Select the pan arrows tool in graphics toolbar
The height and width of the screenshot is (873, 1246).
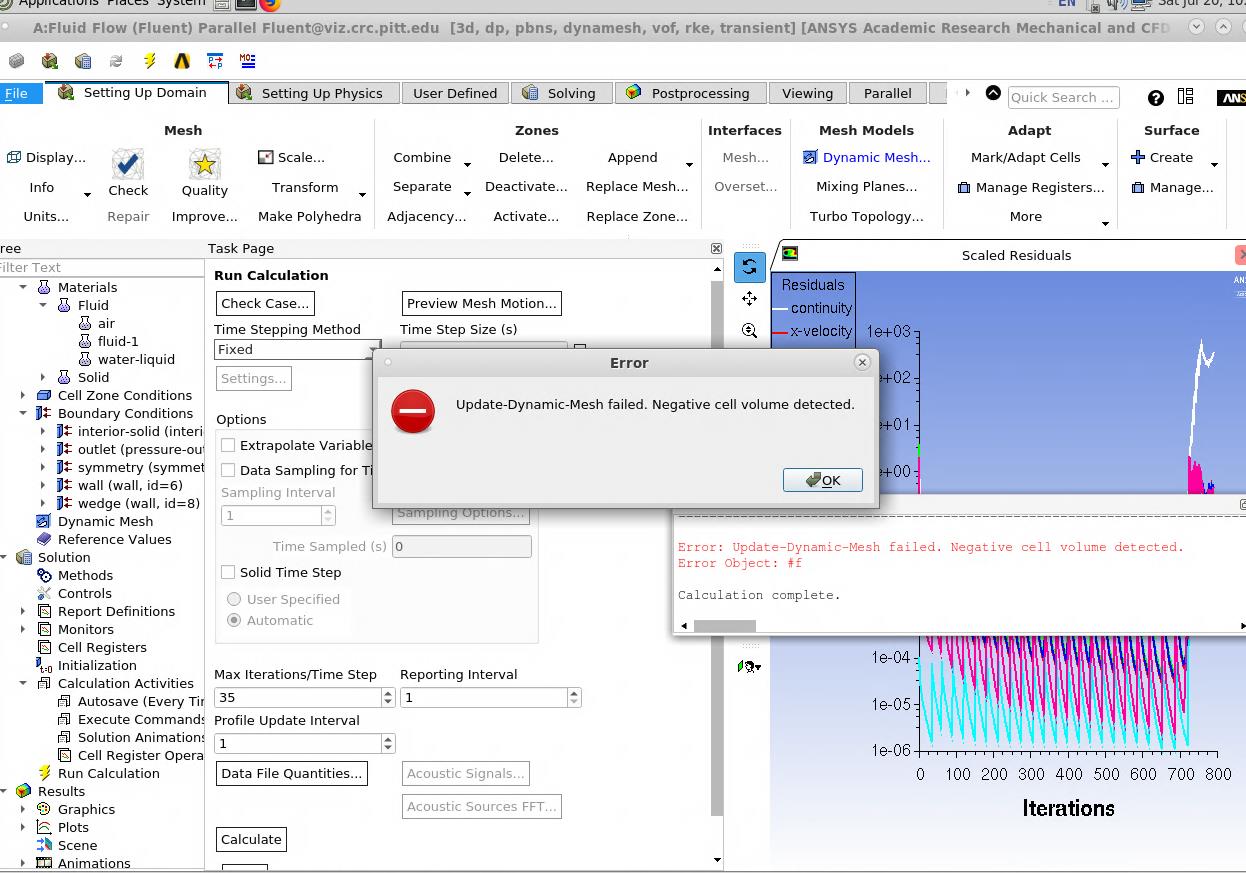point(749,298)
